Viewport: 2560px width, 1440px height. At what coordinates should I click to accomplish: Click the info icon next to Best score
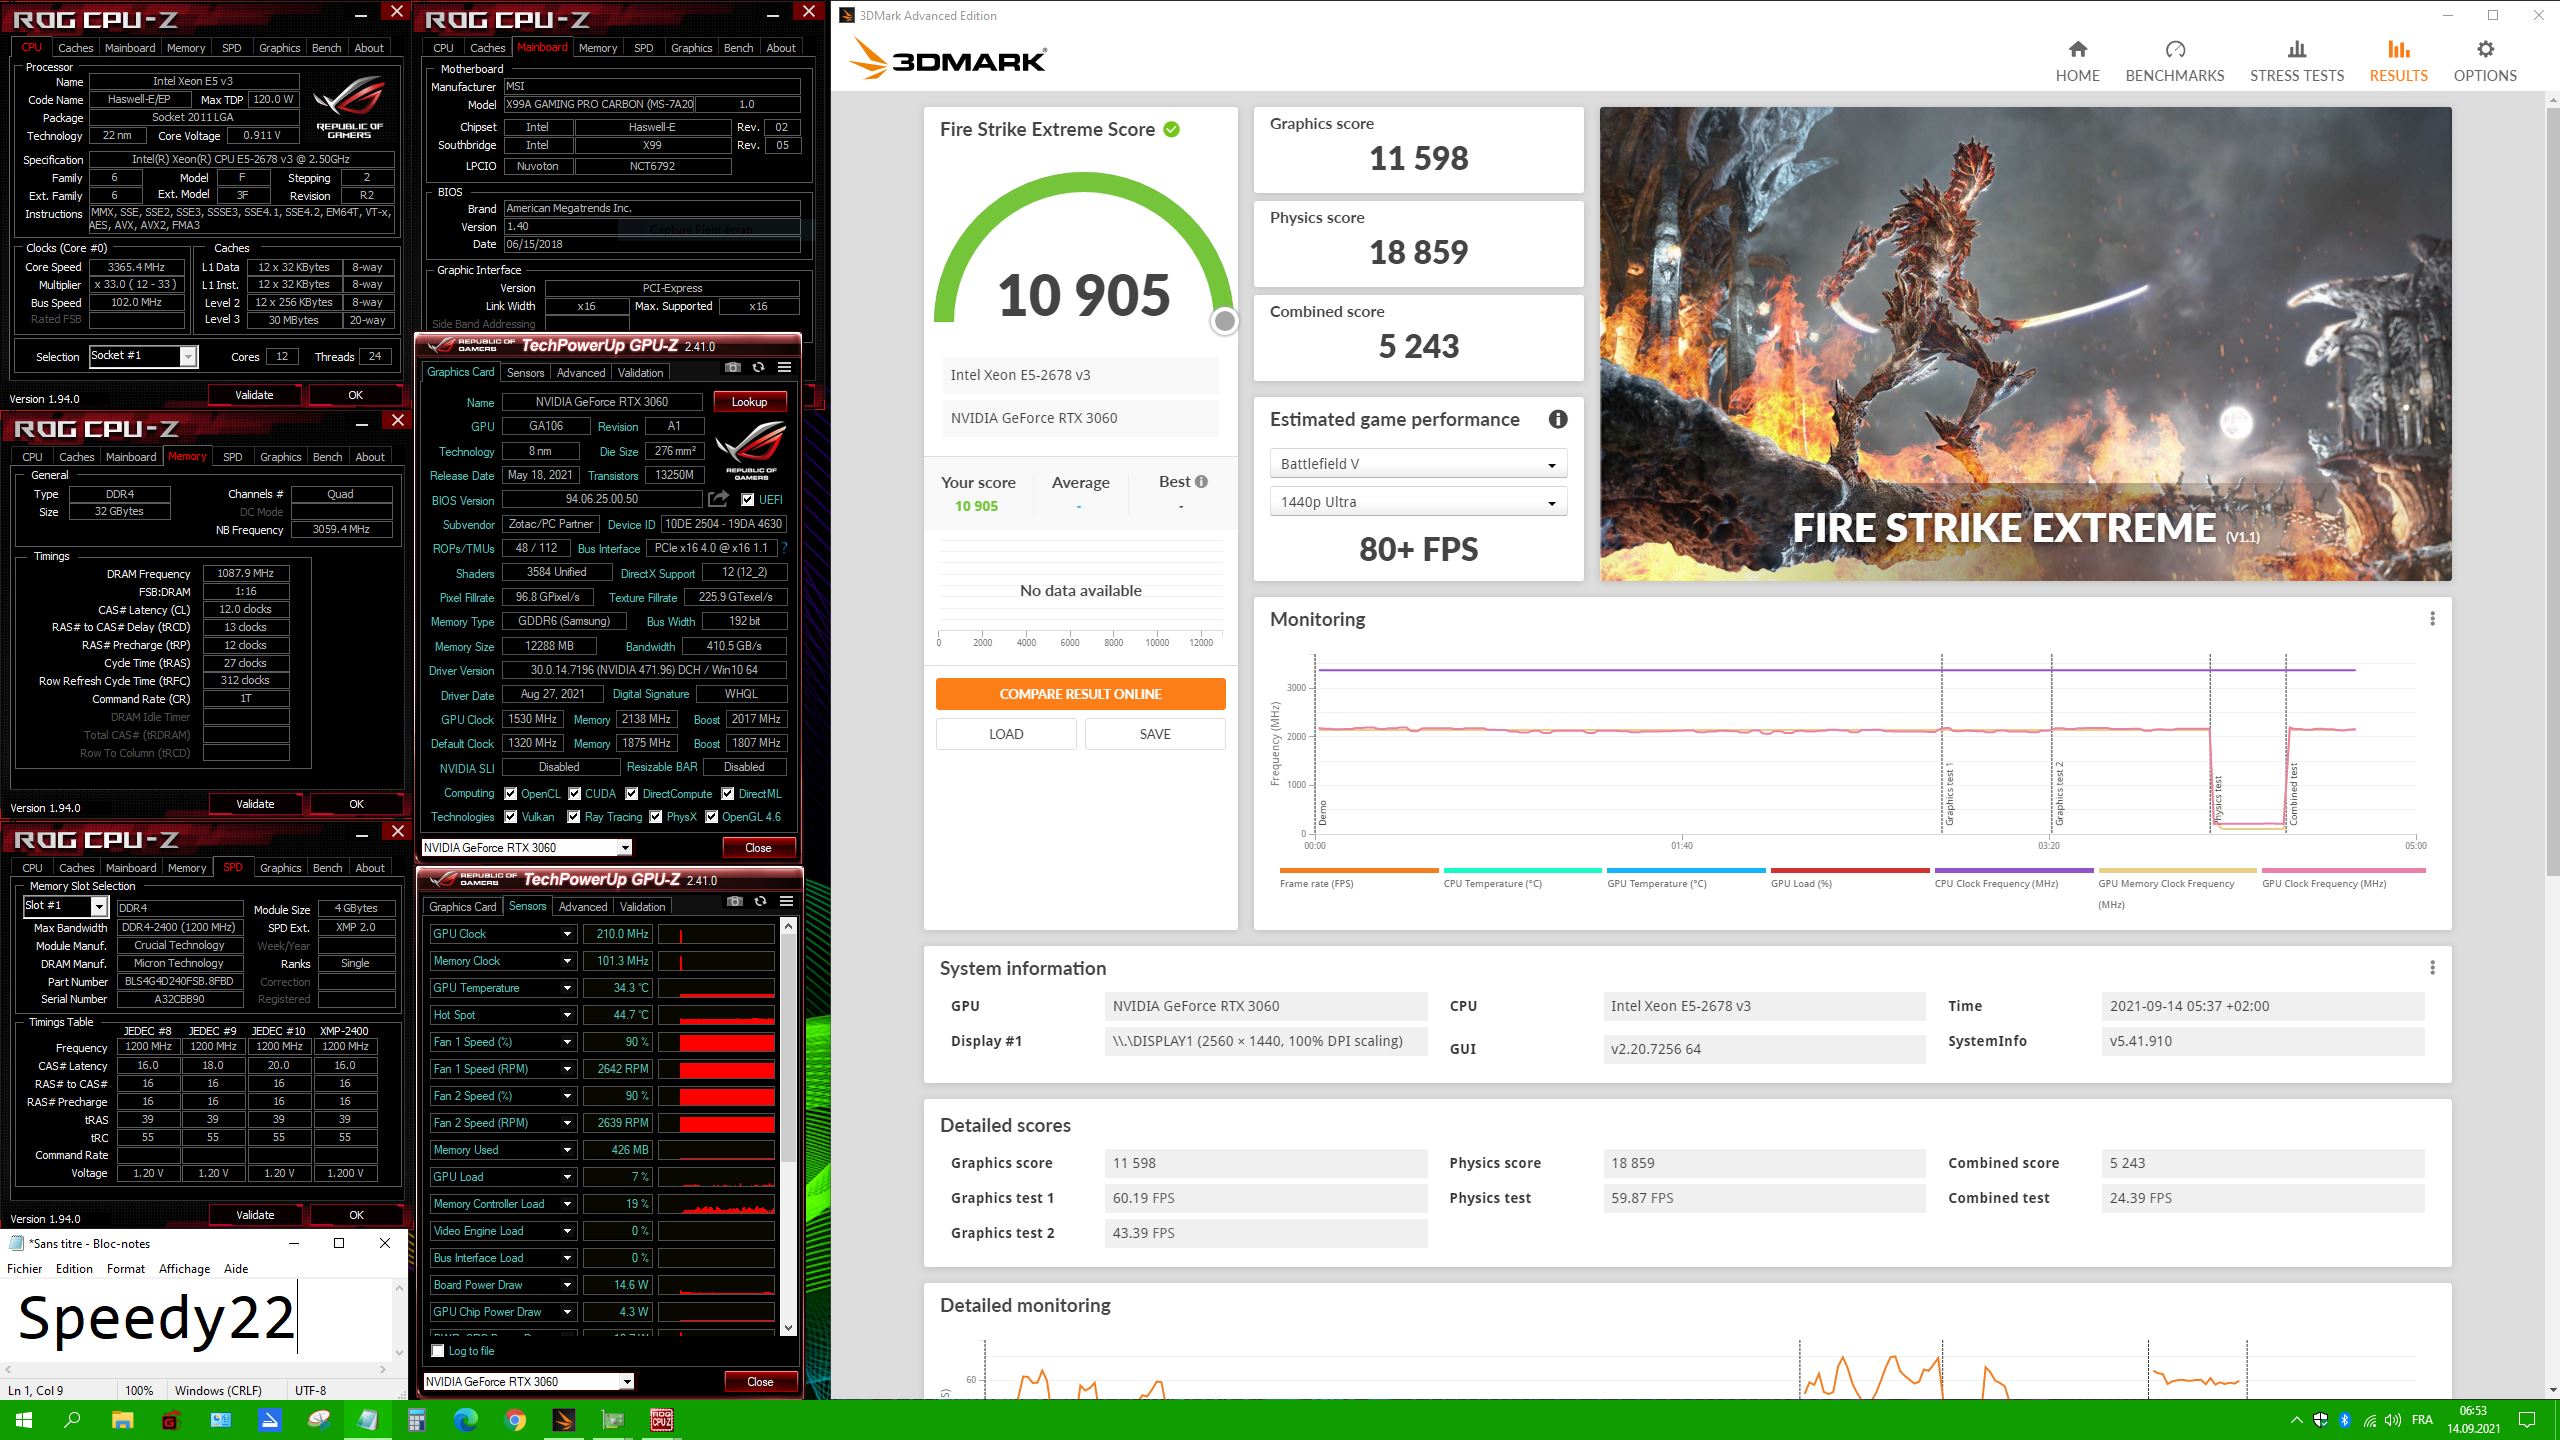[x=1201, y=481]
